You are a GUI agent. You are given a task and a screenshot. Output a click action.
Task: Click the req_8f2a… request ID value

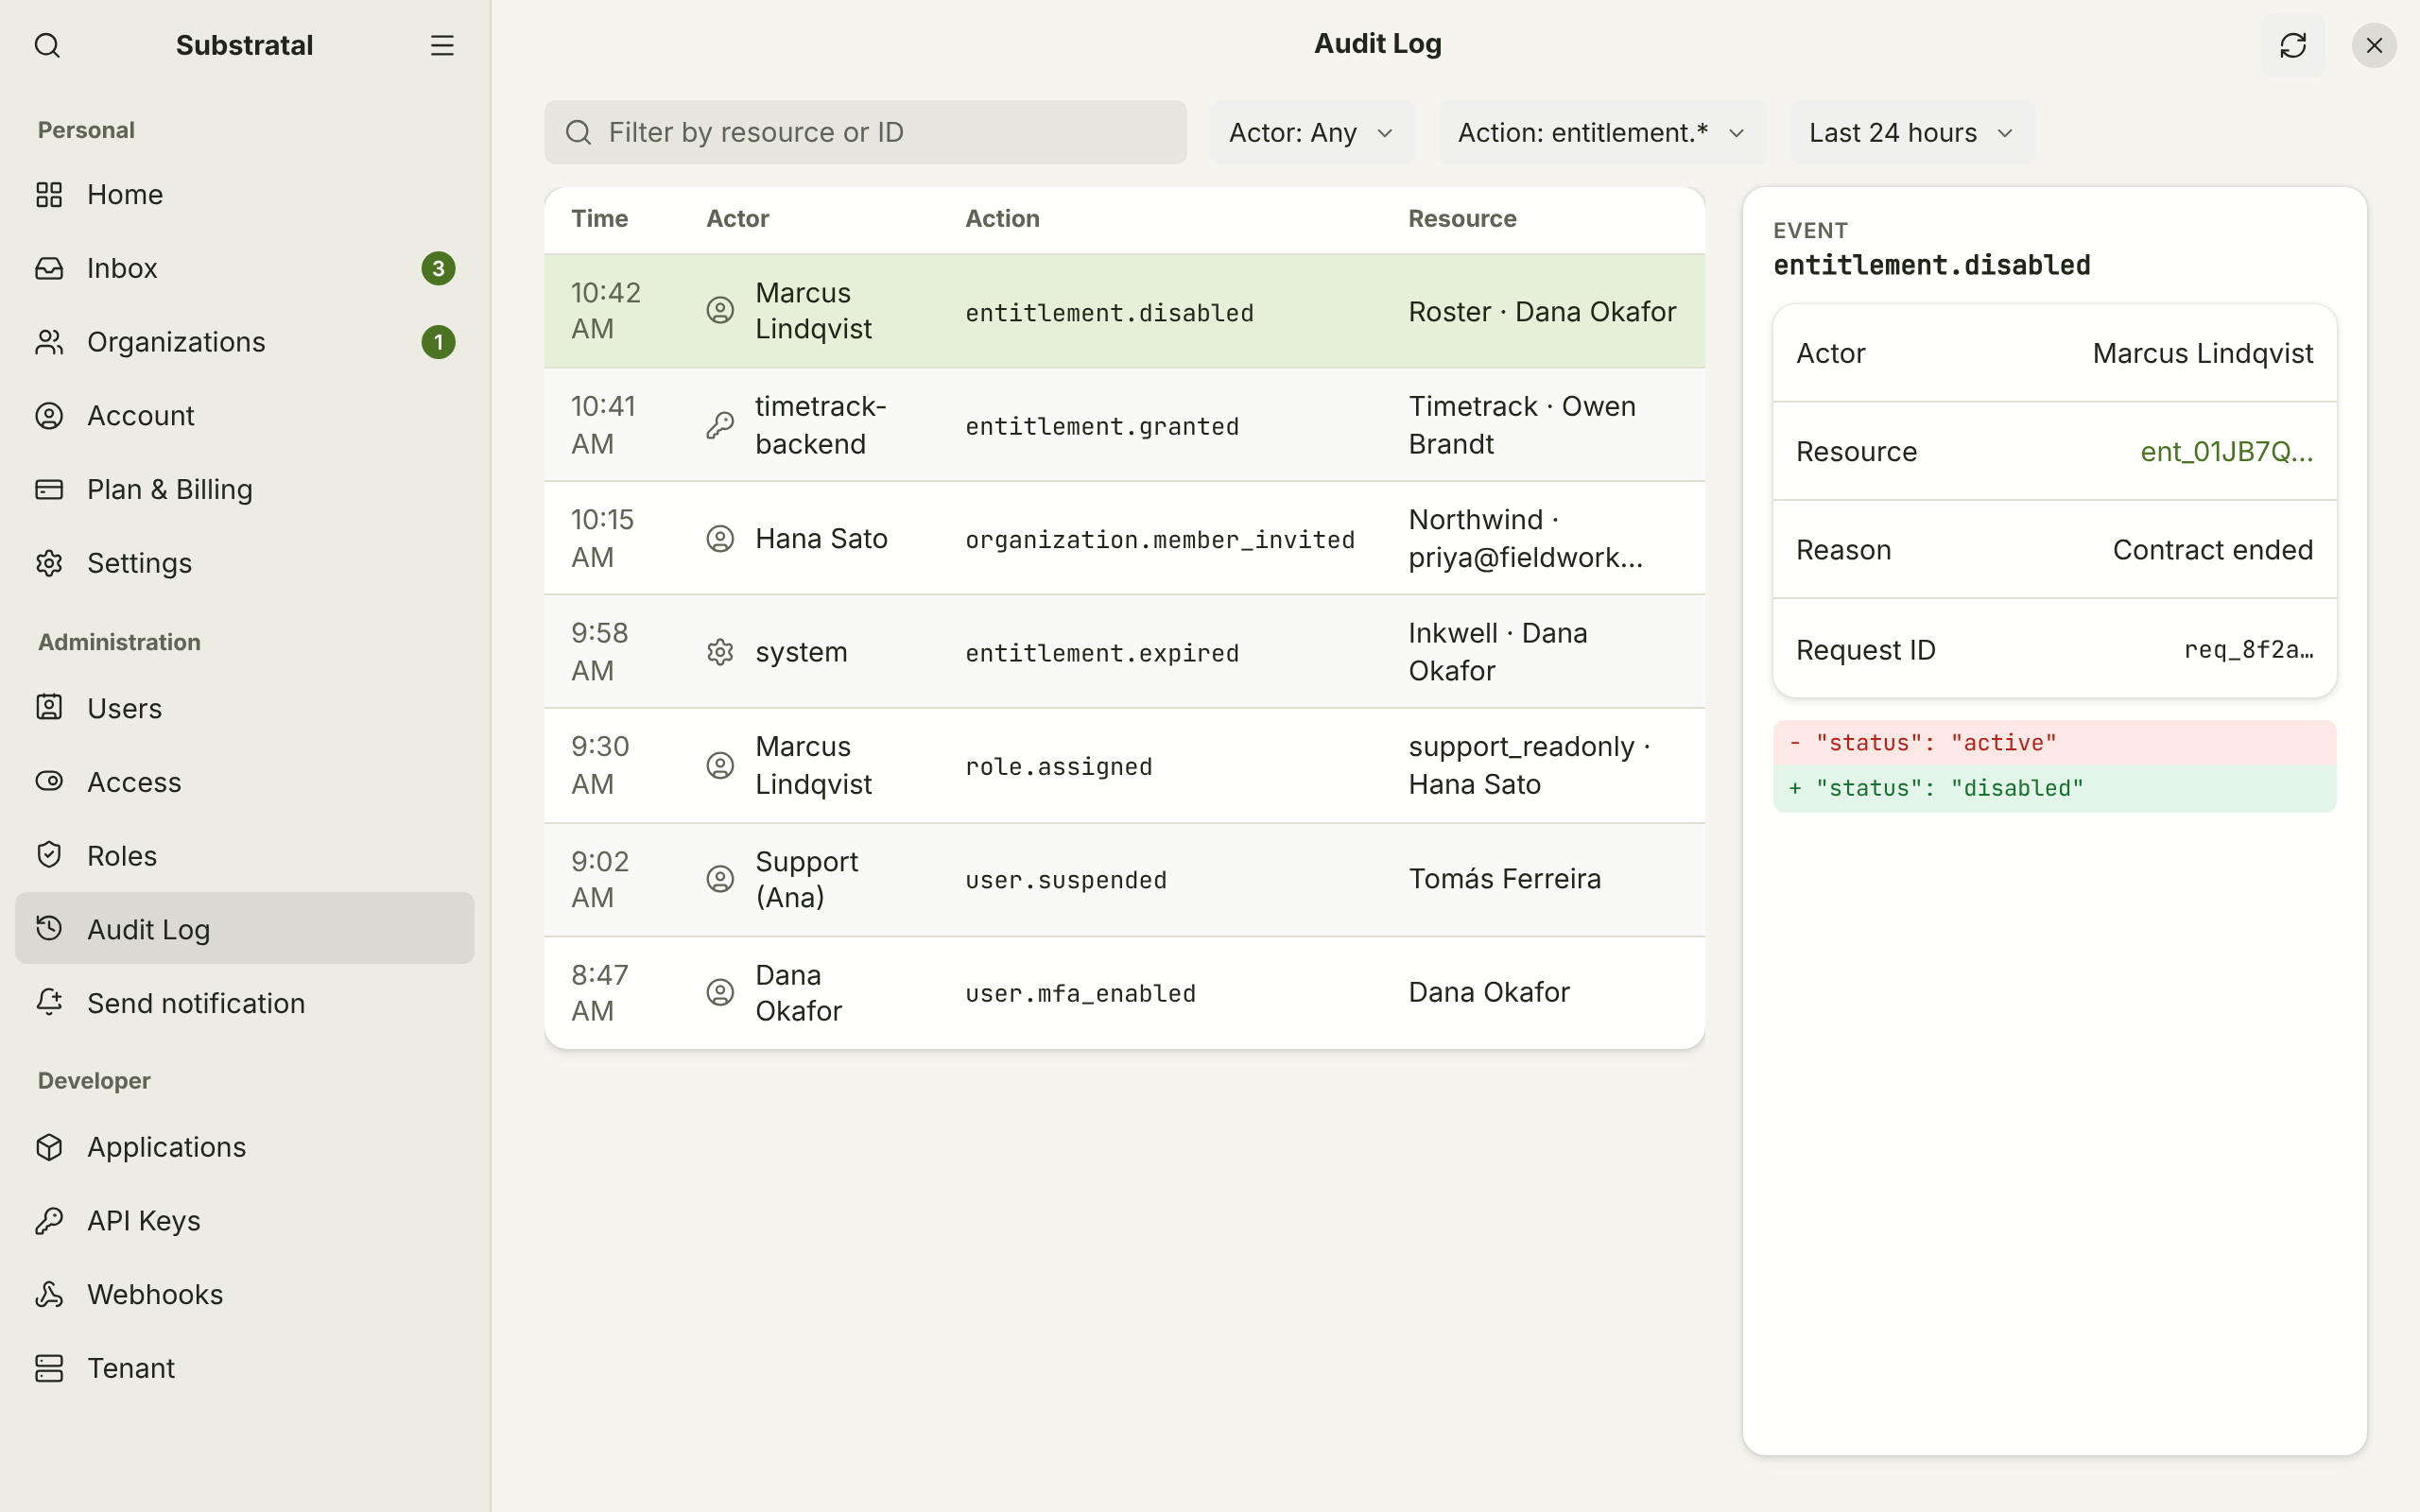[x=2248, y=650]
